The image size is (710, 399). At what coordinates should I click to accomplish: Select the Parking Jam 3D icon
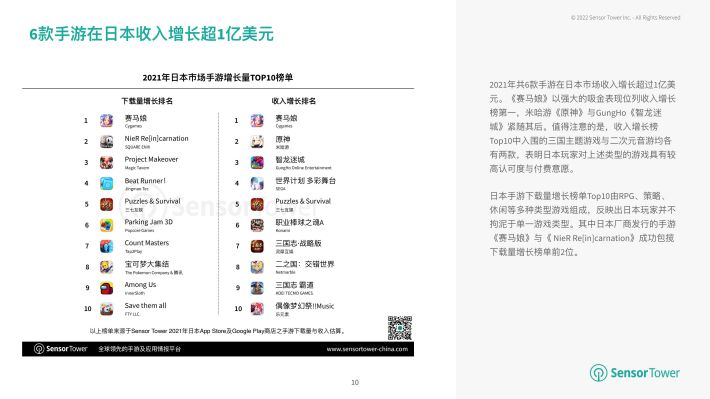click(x=106, y=225)
